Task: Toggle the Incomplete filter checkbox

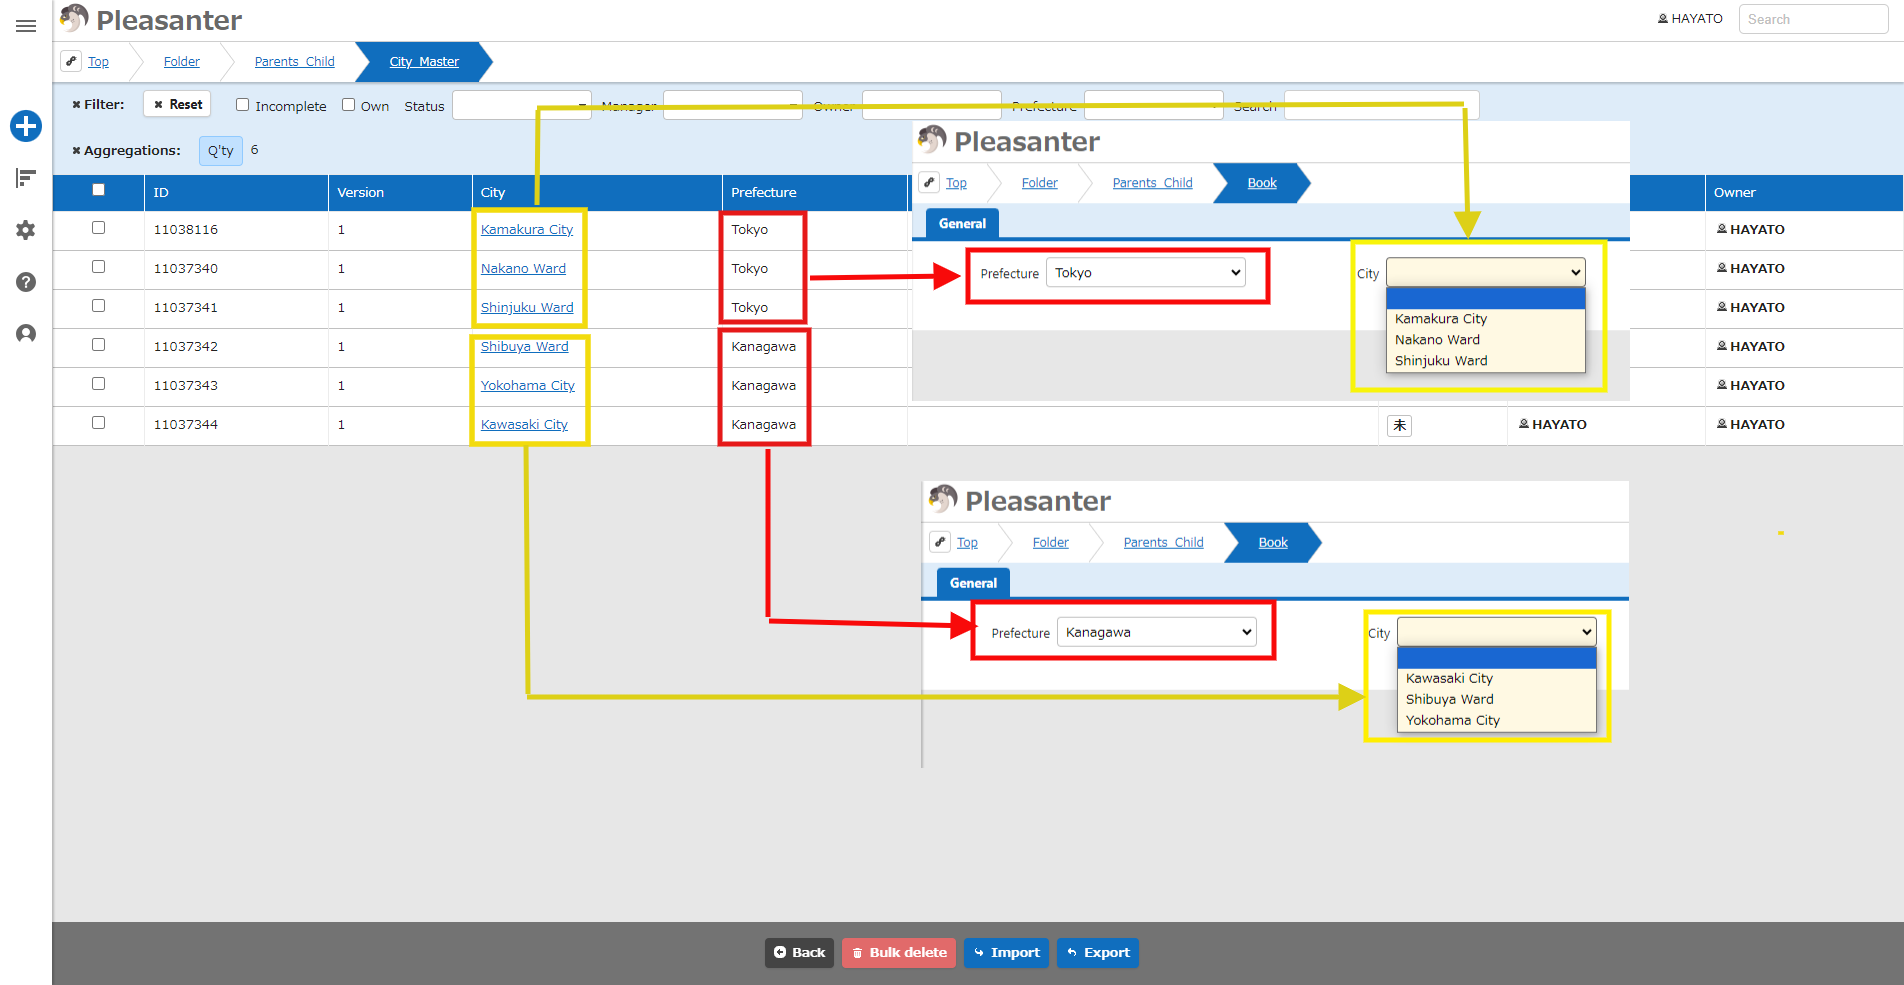Action: pos(242,105)
